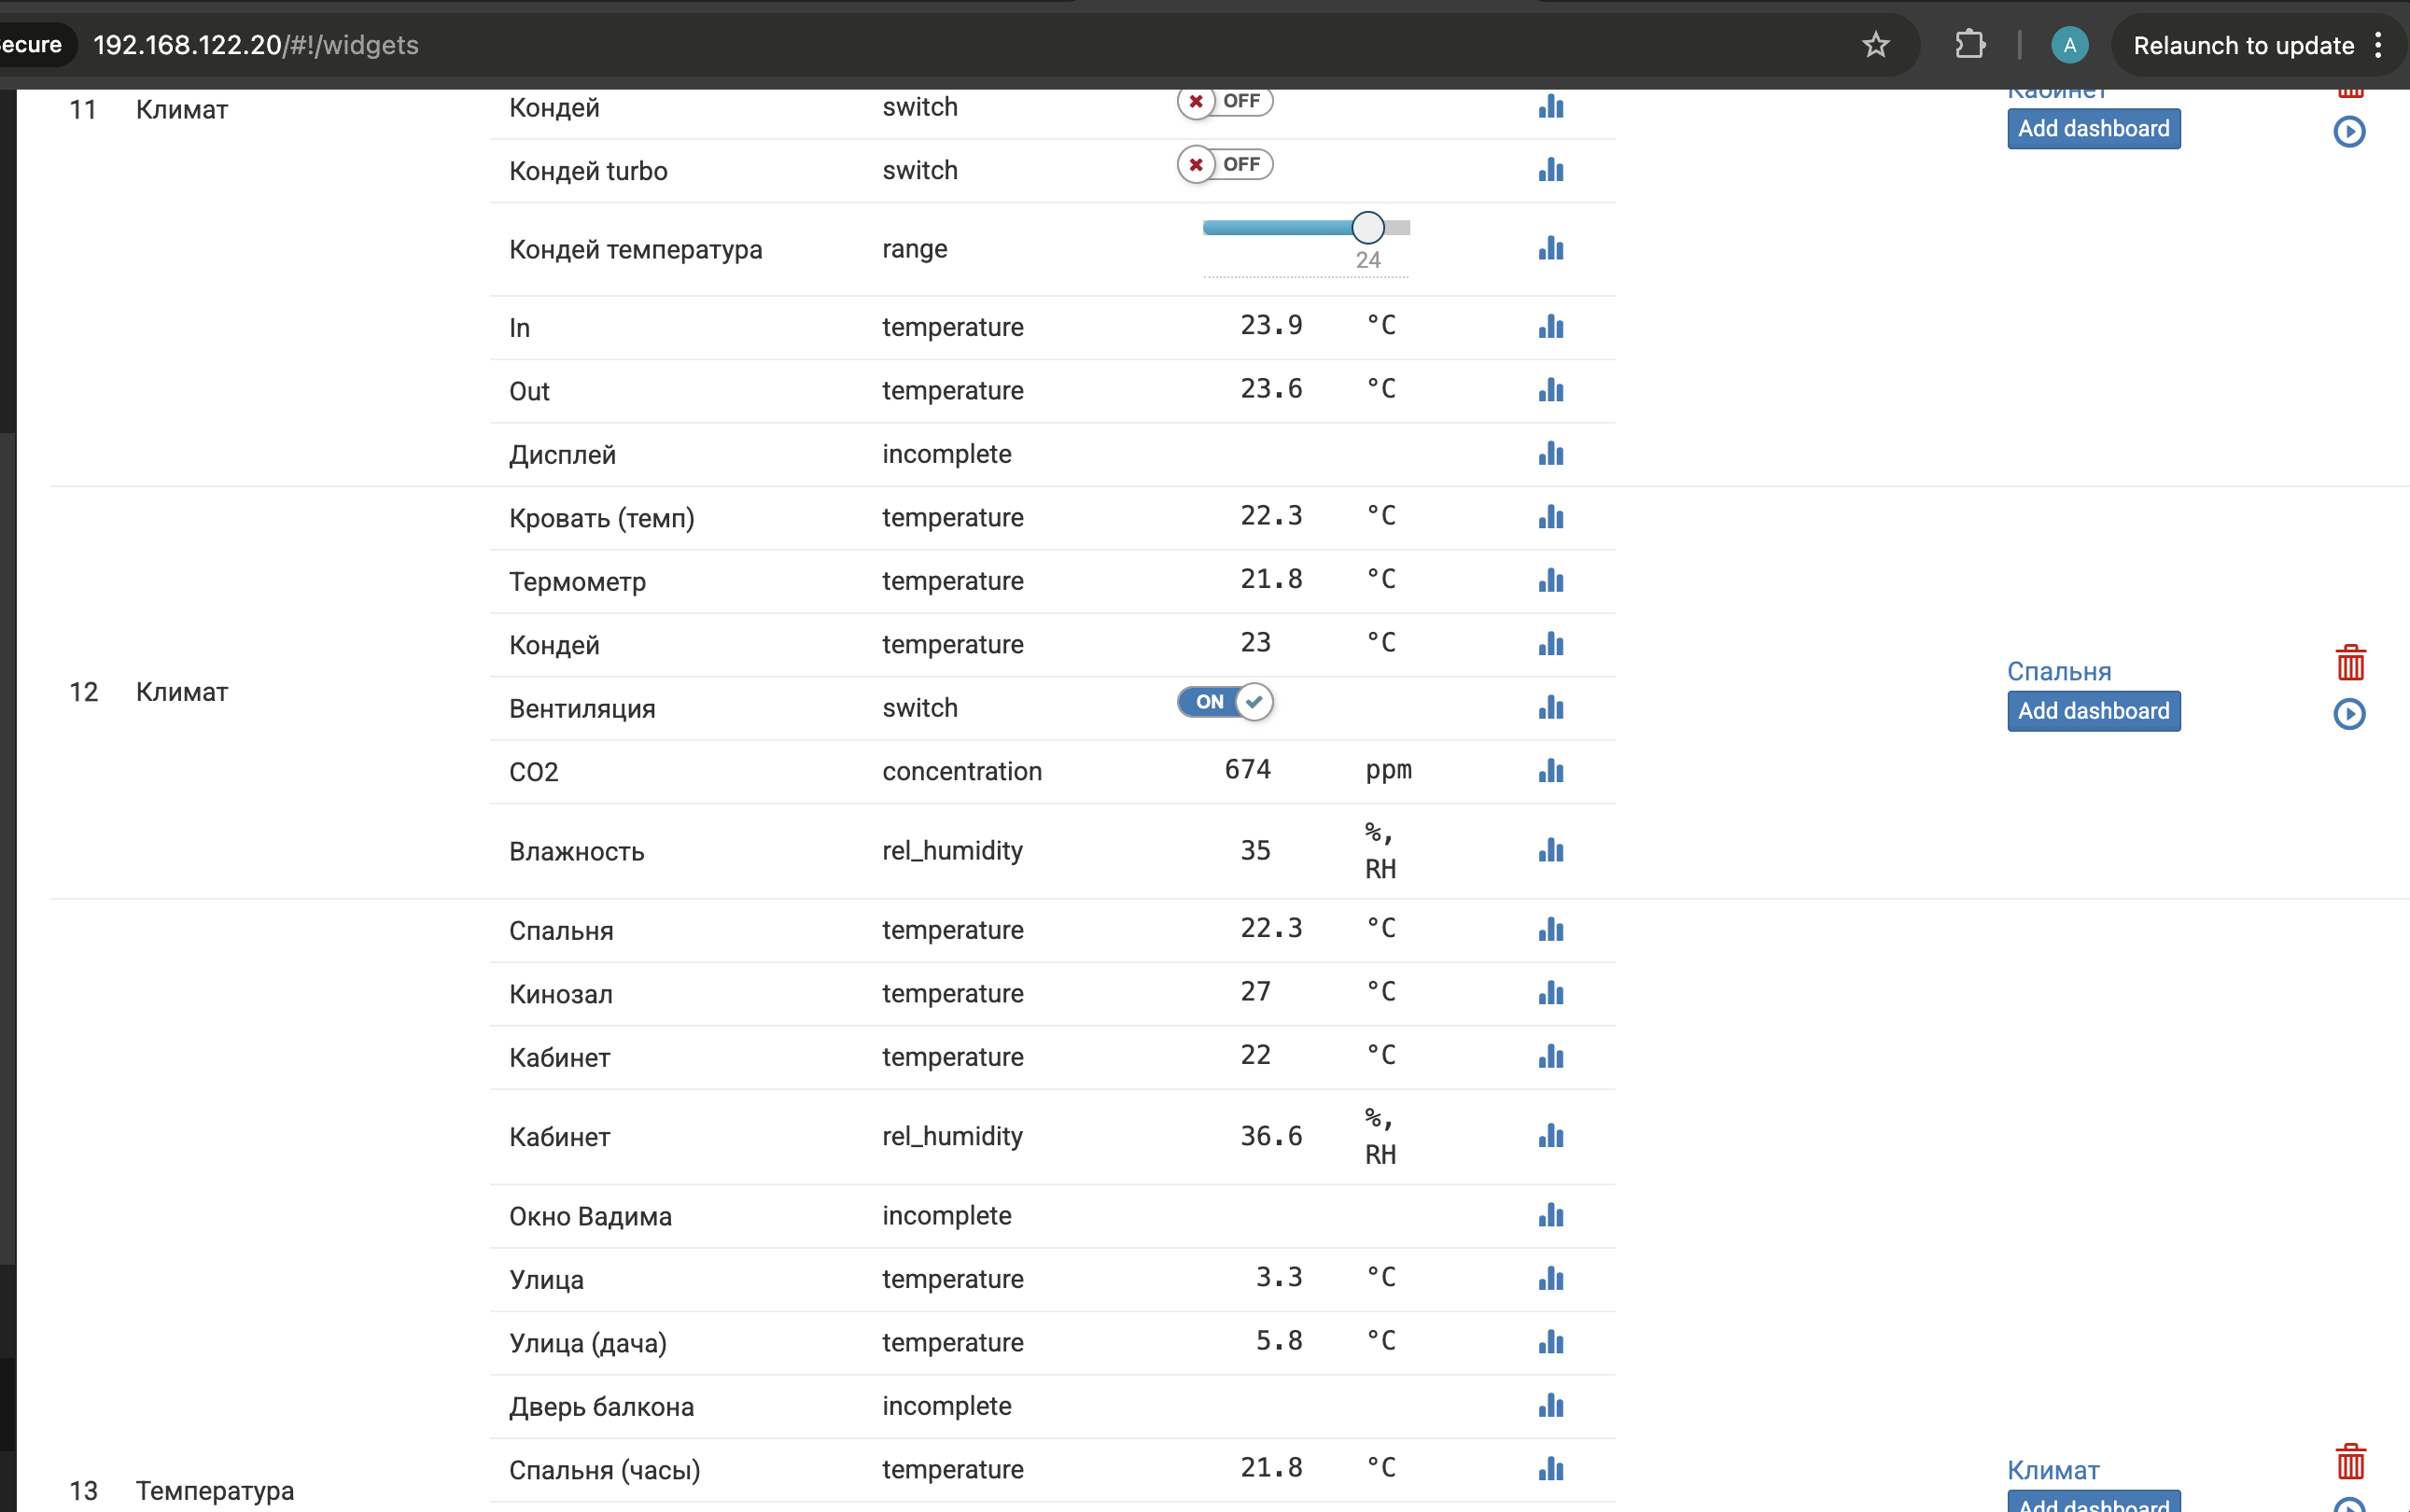Click chart icon for Кондей turbo
The image size is (2410, 1512).
pyautogui.click(x=1551, y=170)
